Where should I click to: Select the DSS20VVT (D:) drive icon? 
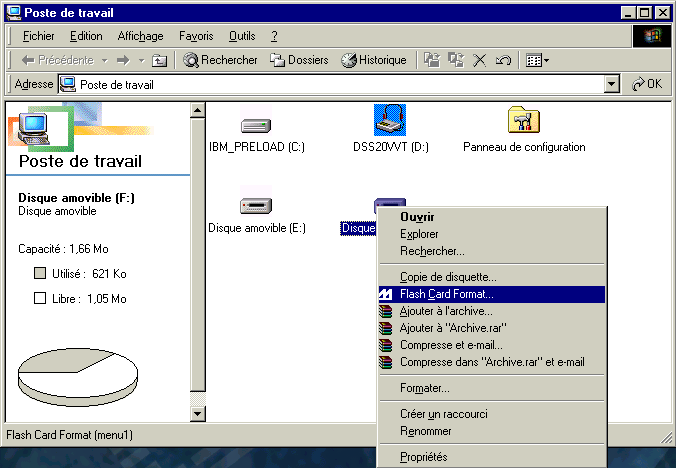click(390, 120)
